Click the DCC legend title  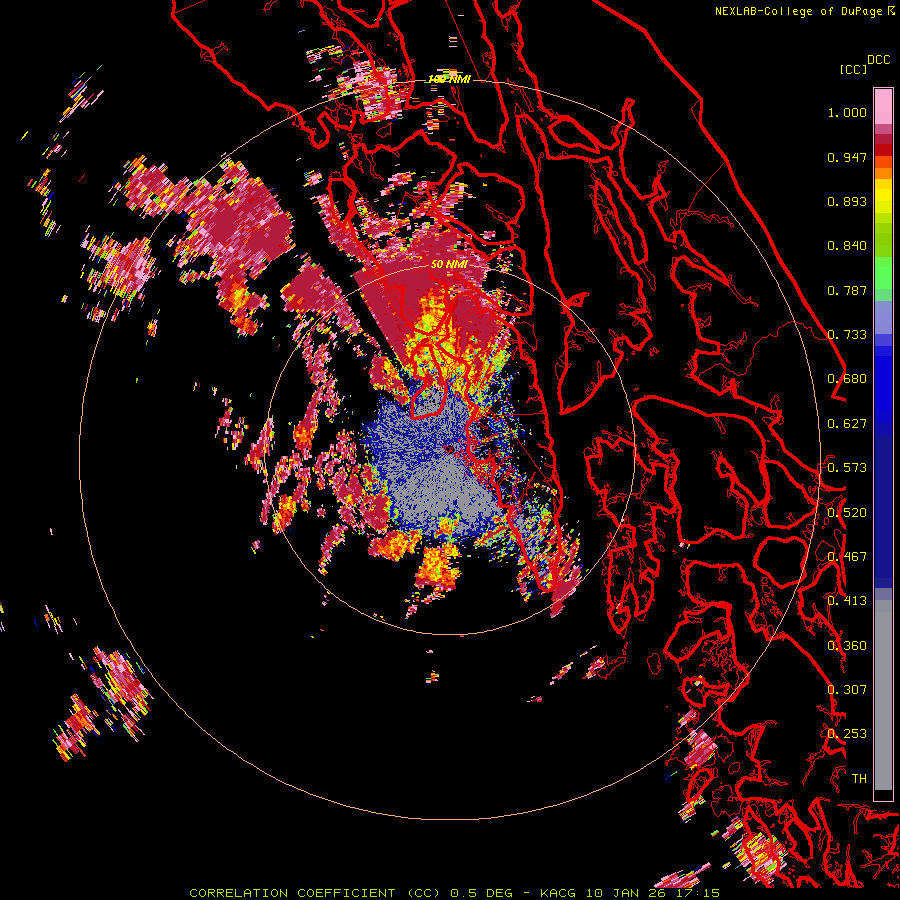878,59
